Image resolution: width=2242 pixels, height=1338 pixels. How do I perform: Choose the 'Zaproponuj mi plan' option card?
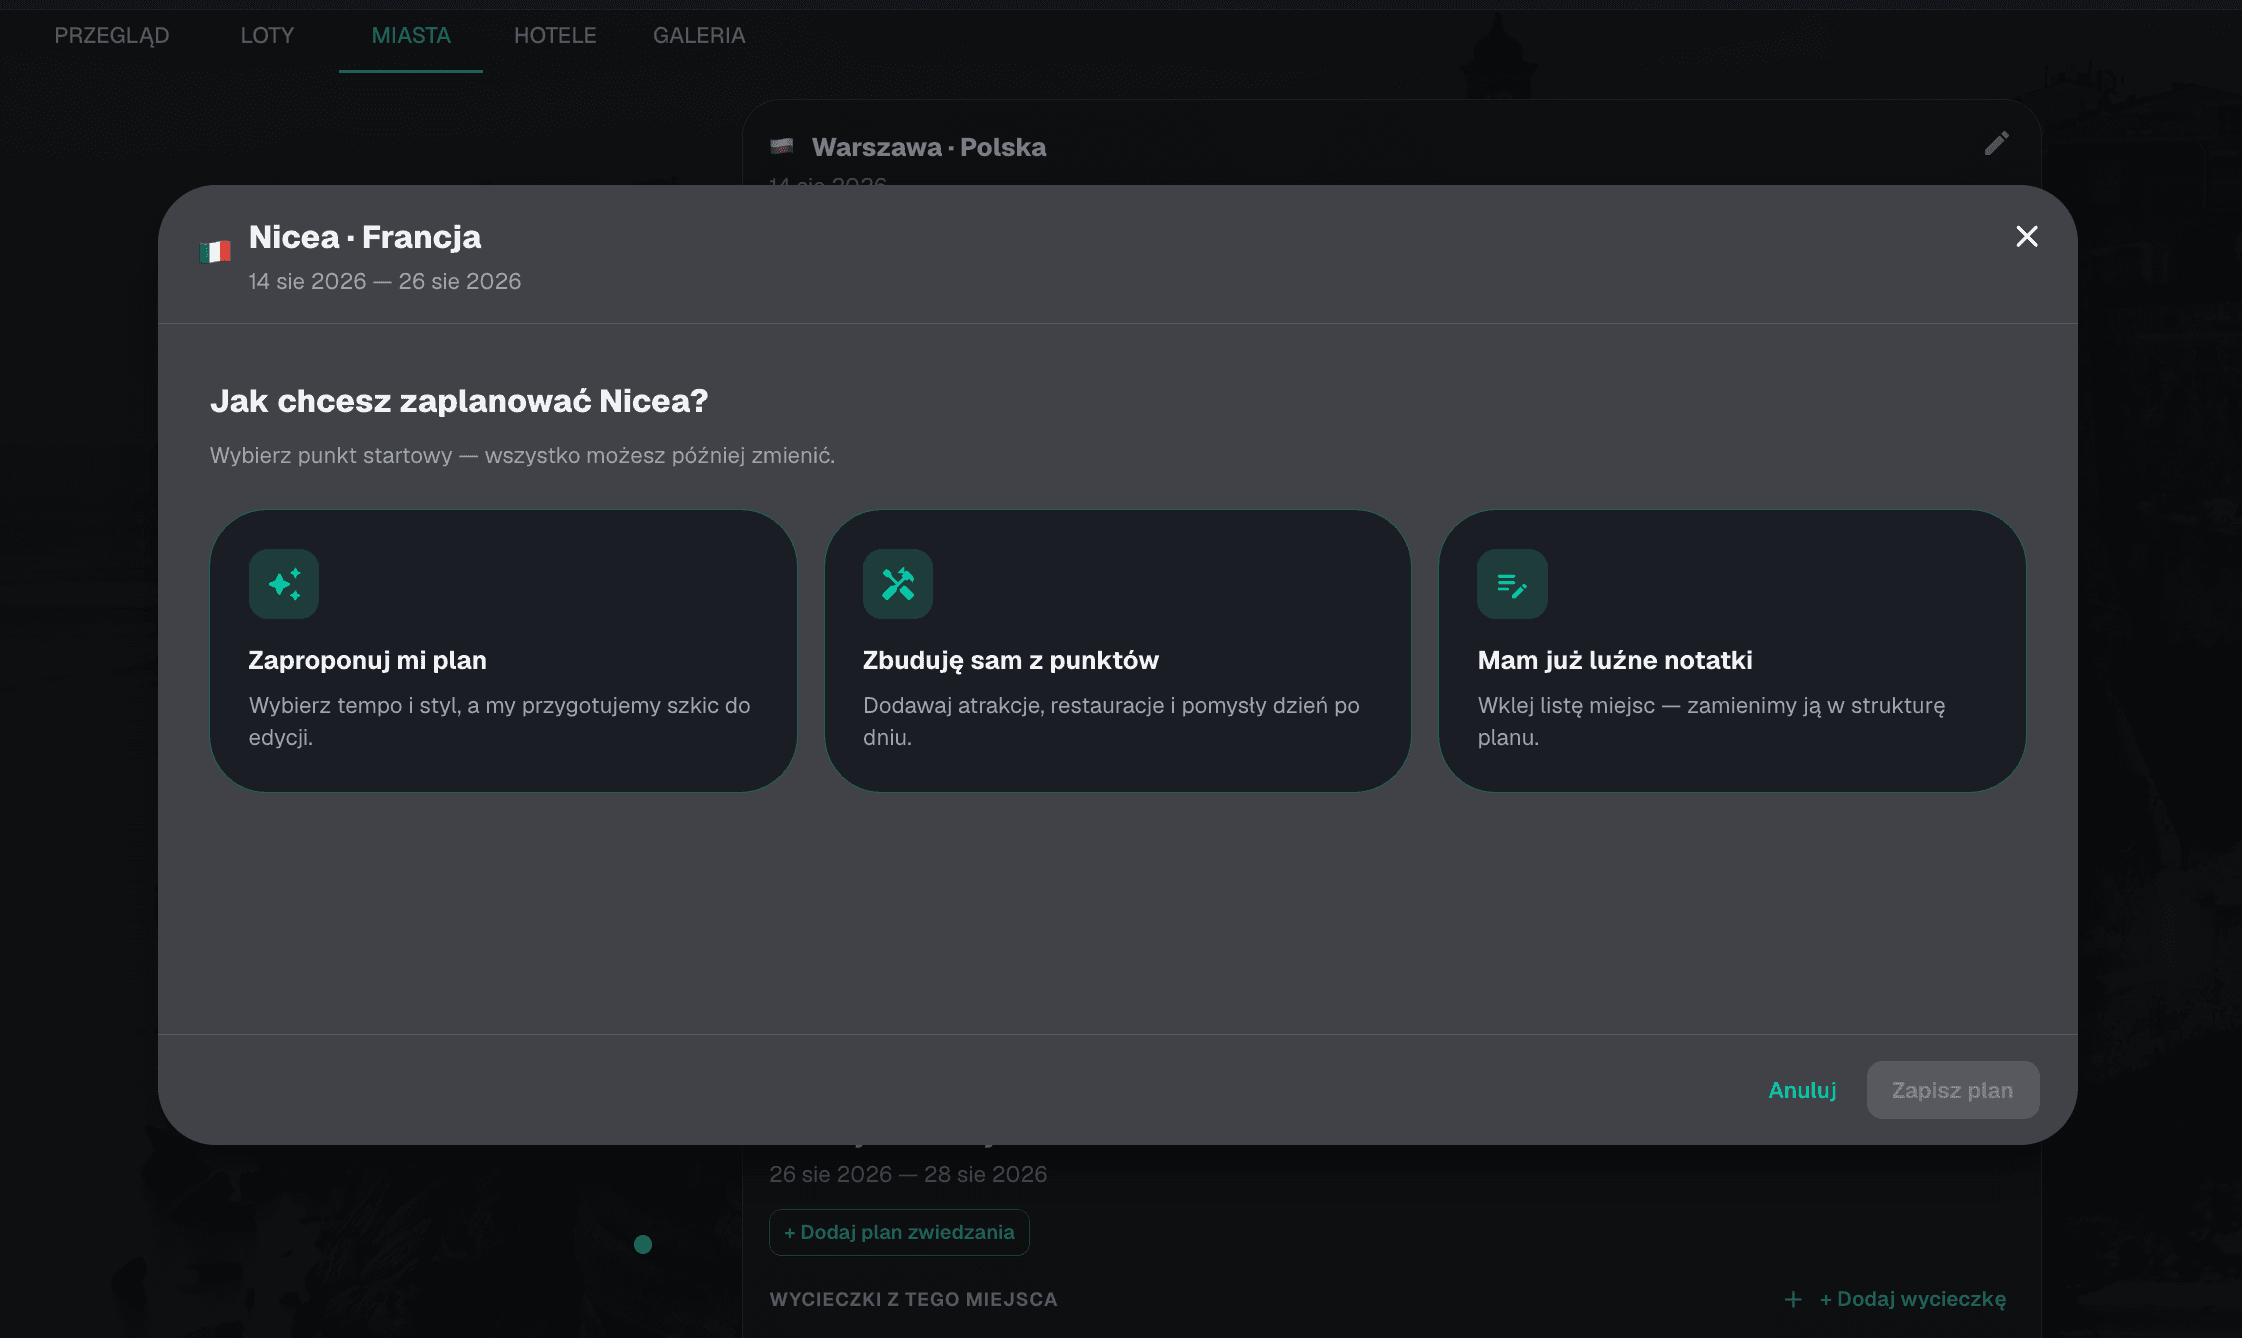point(503,651)
